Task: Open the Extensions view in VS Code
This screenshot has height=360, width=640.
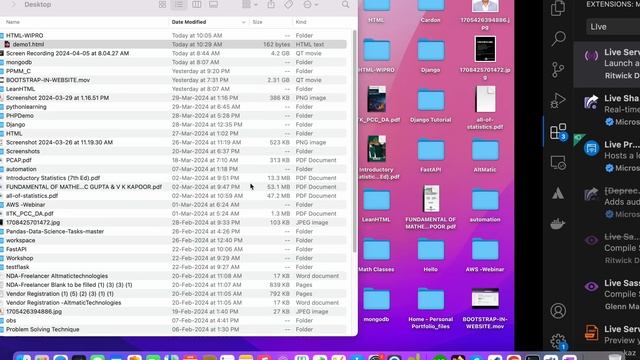Action: 558,131
